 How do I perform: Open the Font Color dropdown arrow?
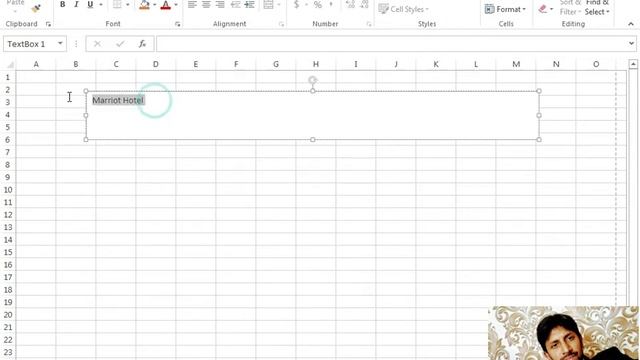click(176, 4)
